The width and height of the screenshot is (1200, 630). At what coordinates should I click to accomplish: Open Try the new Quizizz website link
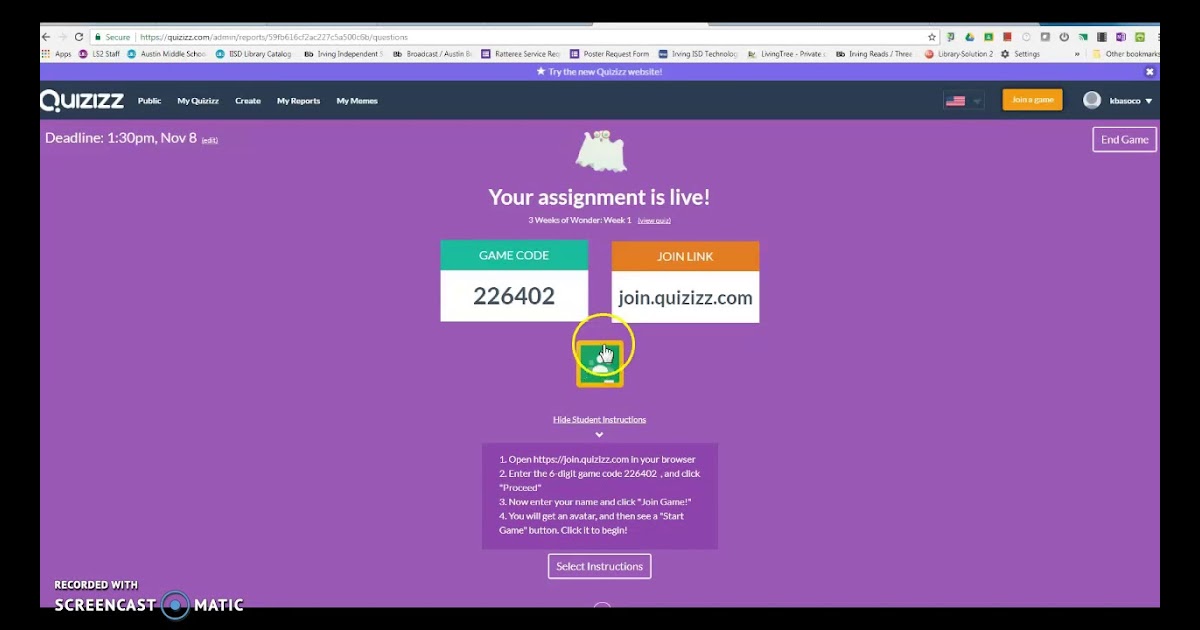coord(599,72)
